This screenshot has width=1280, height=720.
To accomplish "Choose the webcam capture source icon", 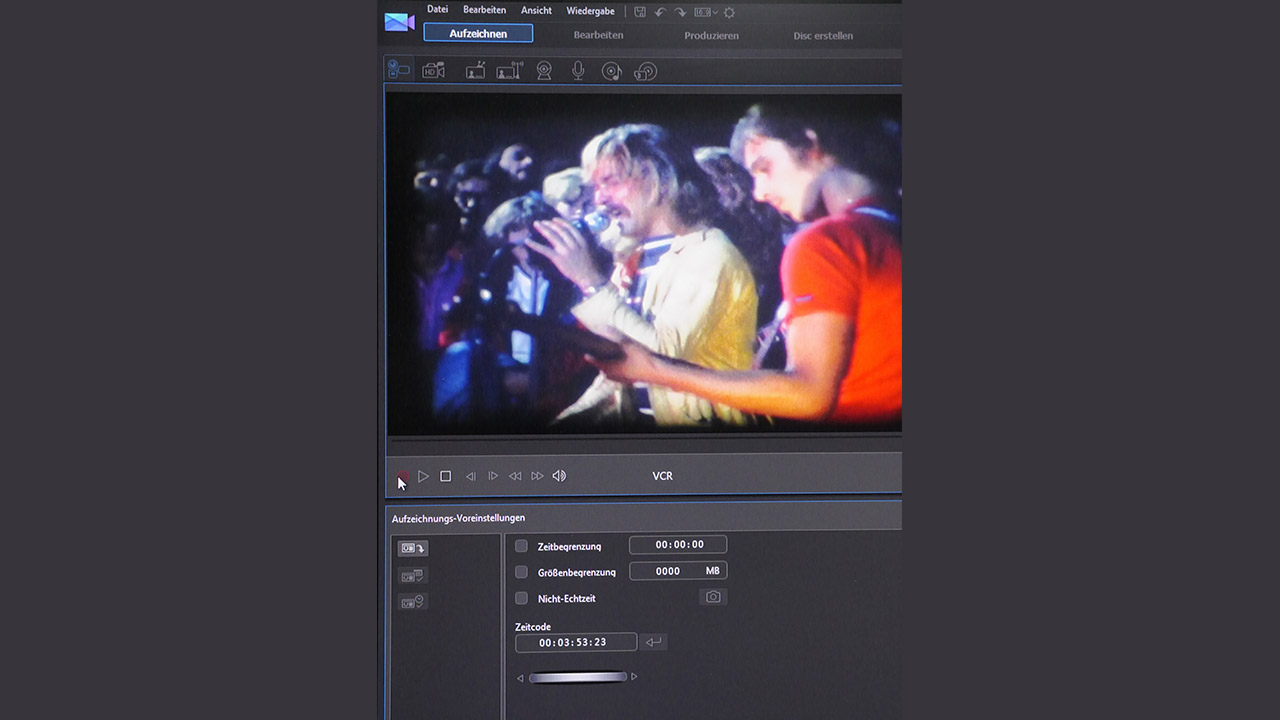I will pyautogui.click(x=544, y=71).
